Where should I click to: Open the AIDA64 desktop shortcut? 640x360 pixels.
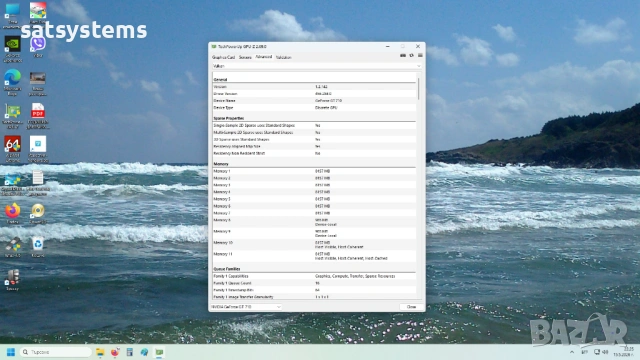point(12,150)
